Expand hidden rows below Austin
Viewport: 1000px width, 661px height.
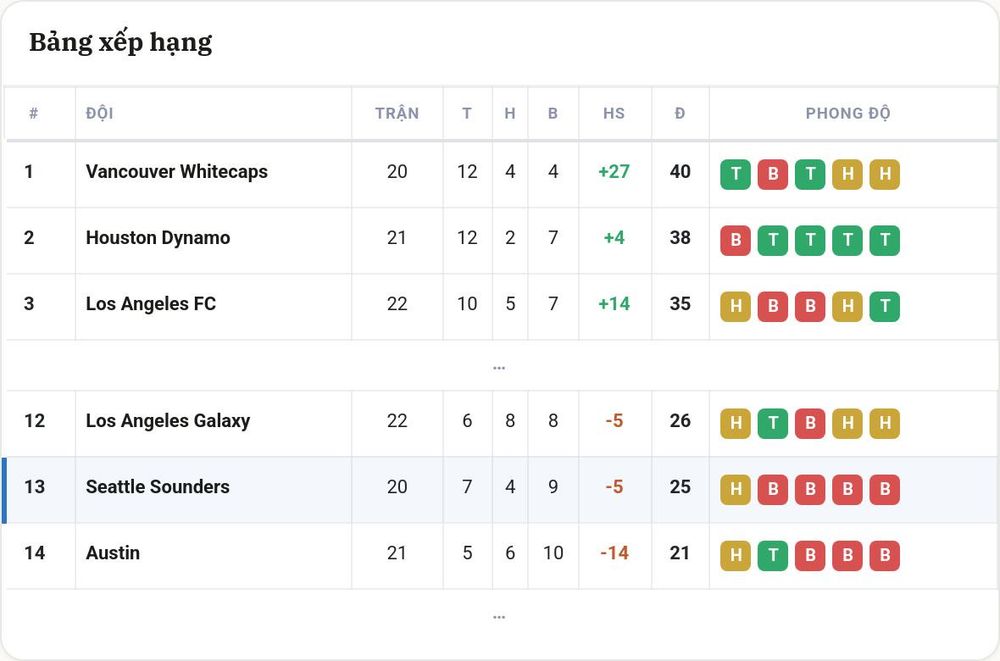[499, 616]
